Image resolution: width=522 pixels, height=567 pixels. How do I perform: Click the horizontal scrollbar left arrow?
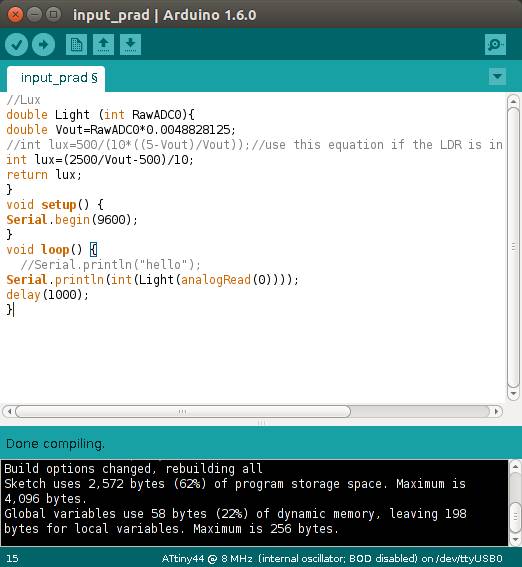[x=9, y=411]
